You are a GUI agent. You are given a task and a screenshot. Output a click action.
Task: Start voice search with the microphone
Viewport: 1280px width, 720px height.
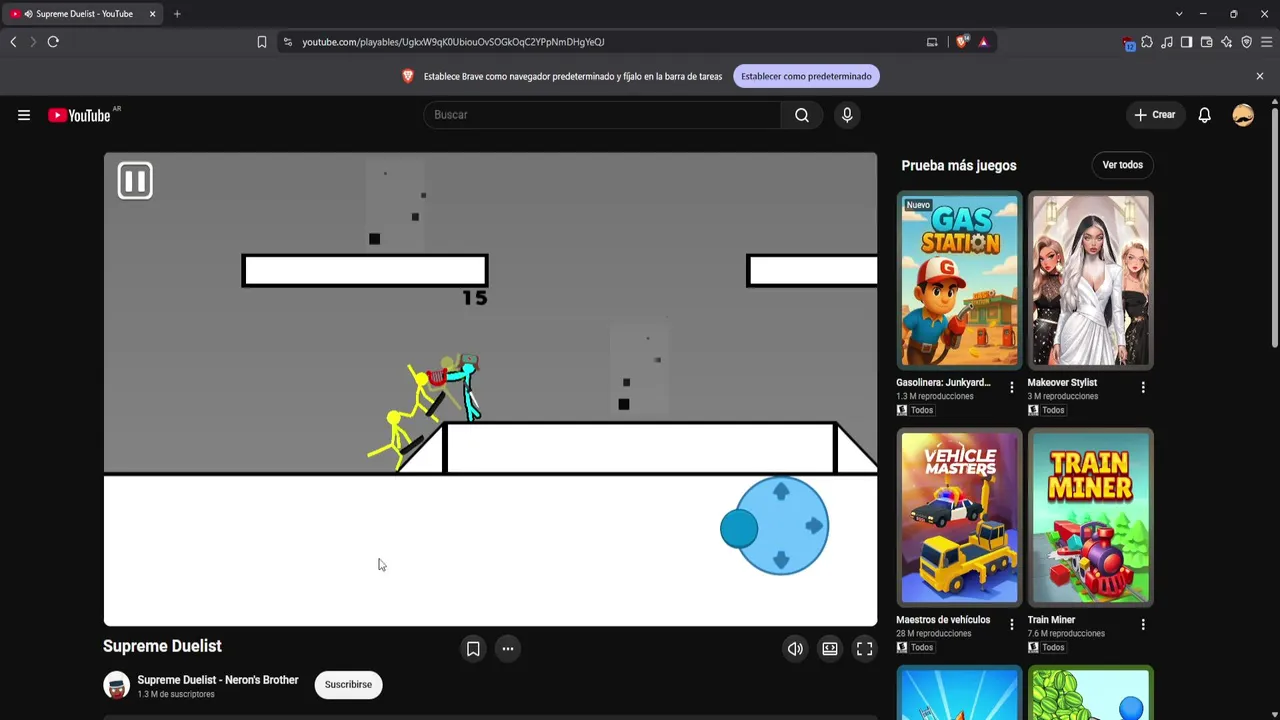tap(847, 115)
